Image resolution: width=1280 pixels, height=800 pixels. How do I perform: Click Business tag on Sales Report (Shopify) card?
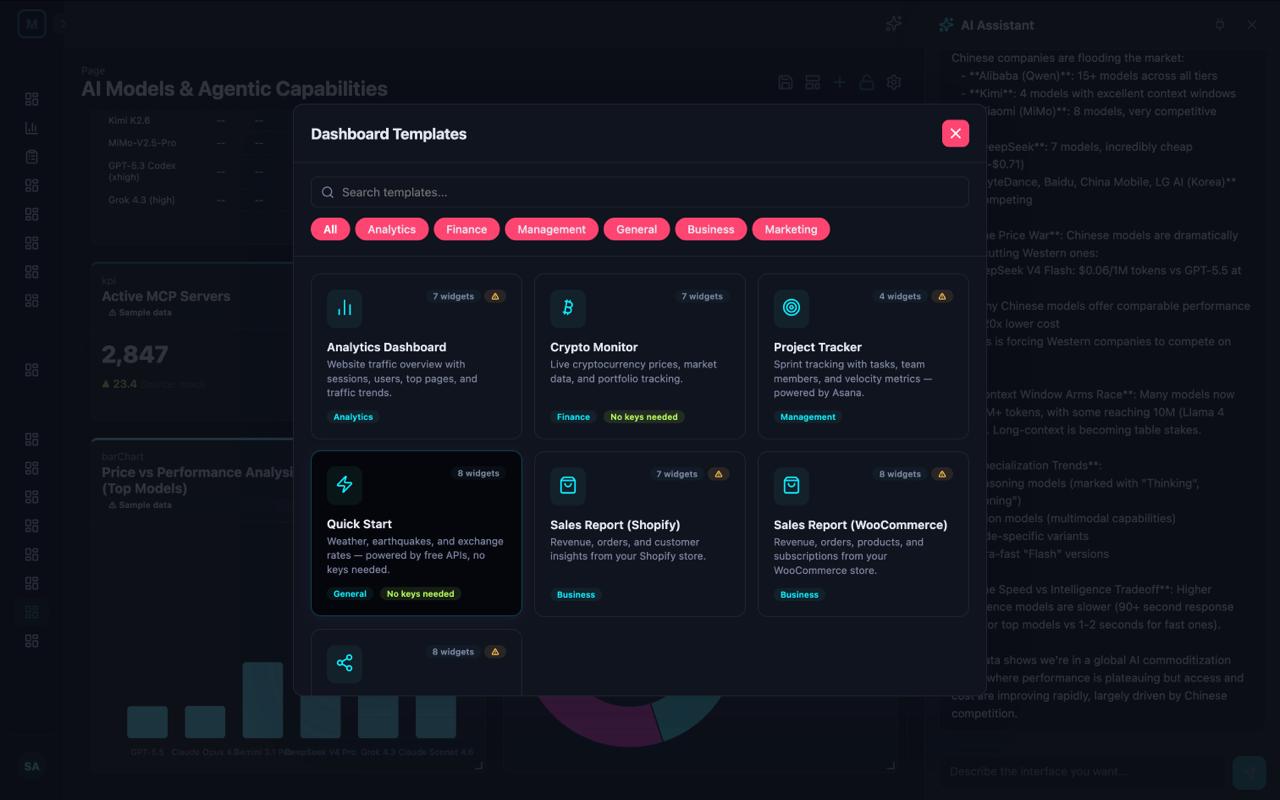point(576,594)
